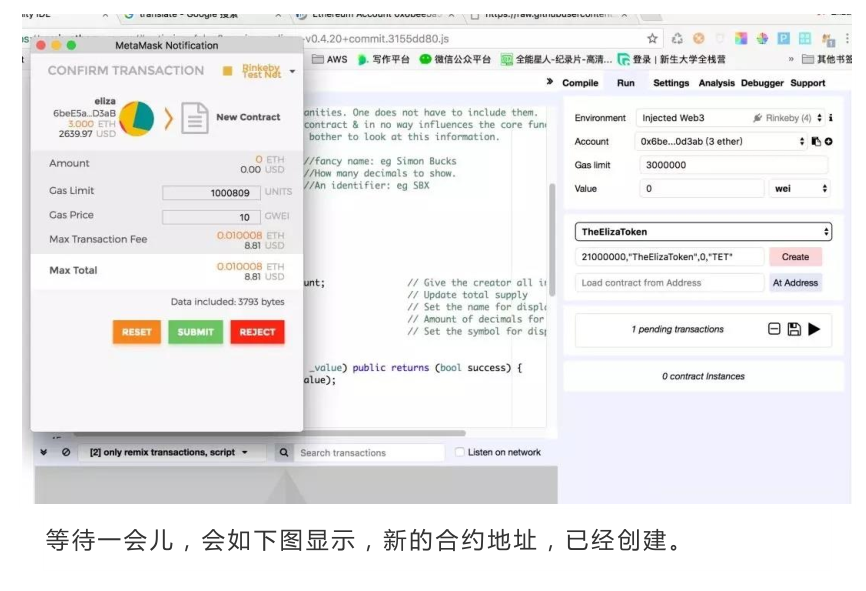Screen dimensions: 866x591
Task: Click At Address button
Action: pos(795,283)
